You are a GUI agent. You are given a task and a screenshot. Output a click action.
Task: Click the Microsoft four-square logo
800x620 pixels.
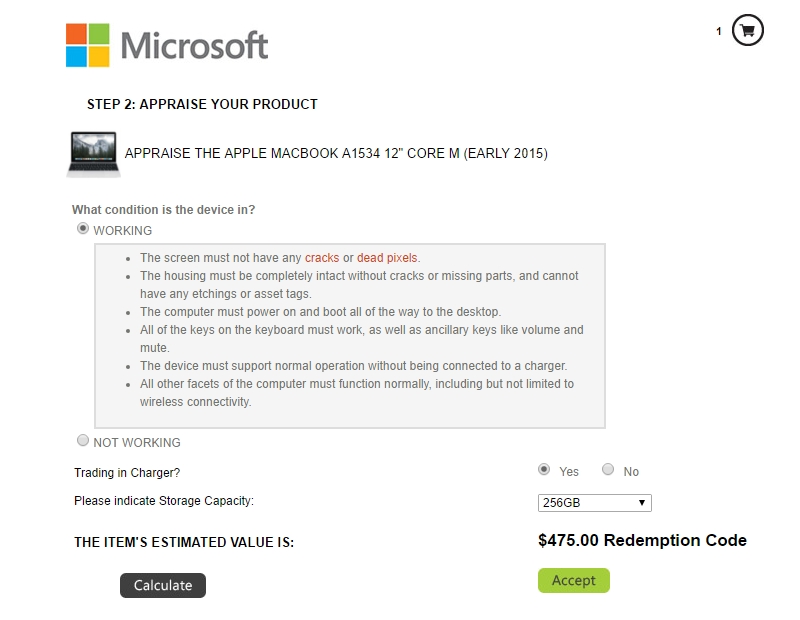pyautogui.click(x=88, y=45)
